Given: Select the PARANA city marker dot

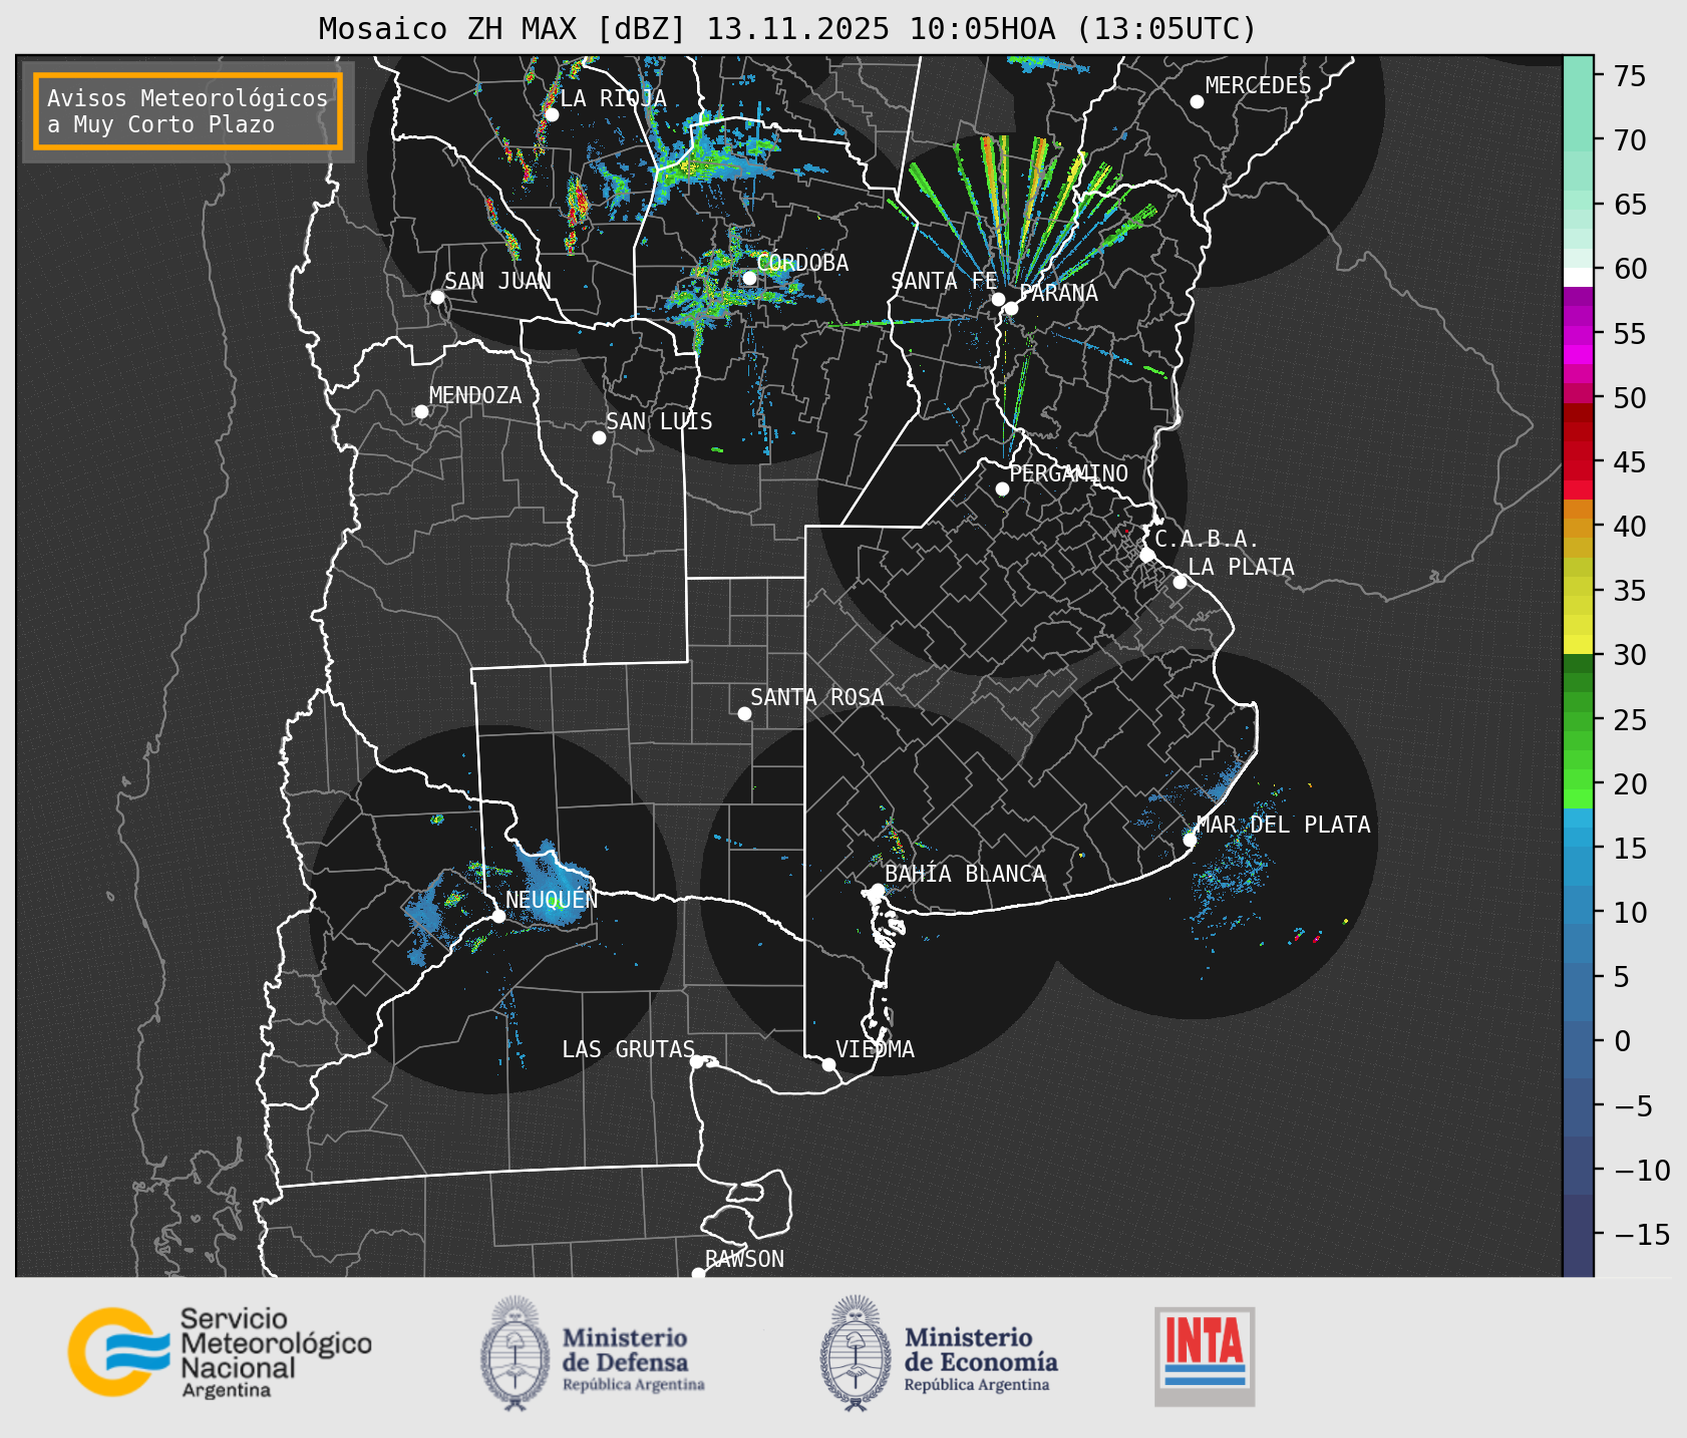Looking at the screenshot, I should pos(1011,308).
